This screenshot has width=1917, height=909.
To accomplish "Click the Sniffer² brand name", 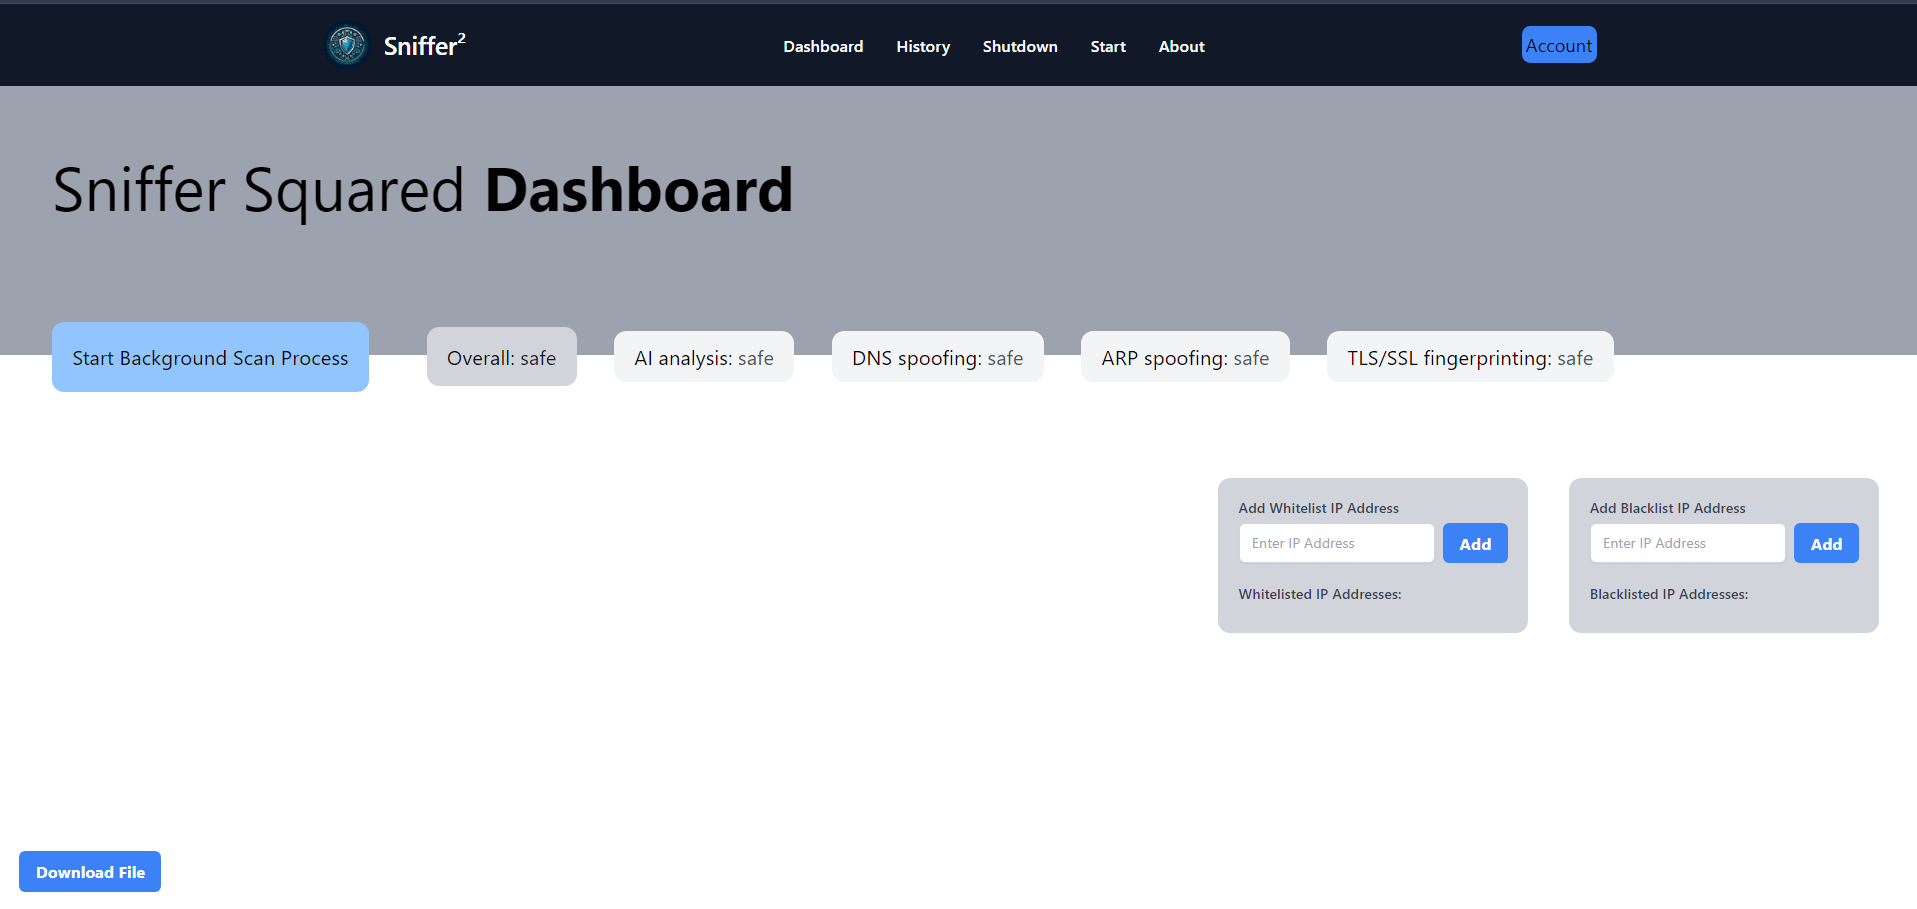I will 424,46.
